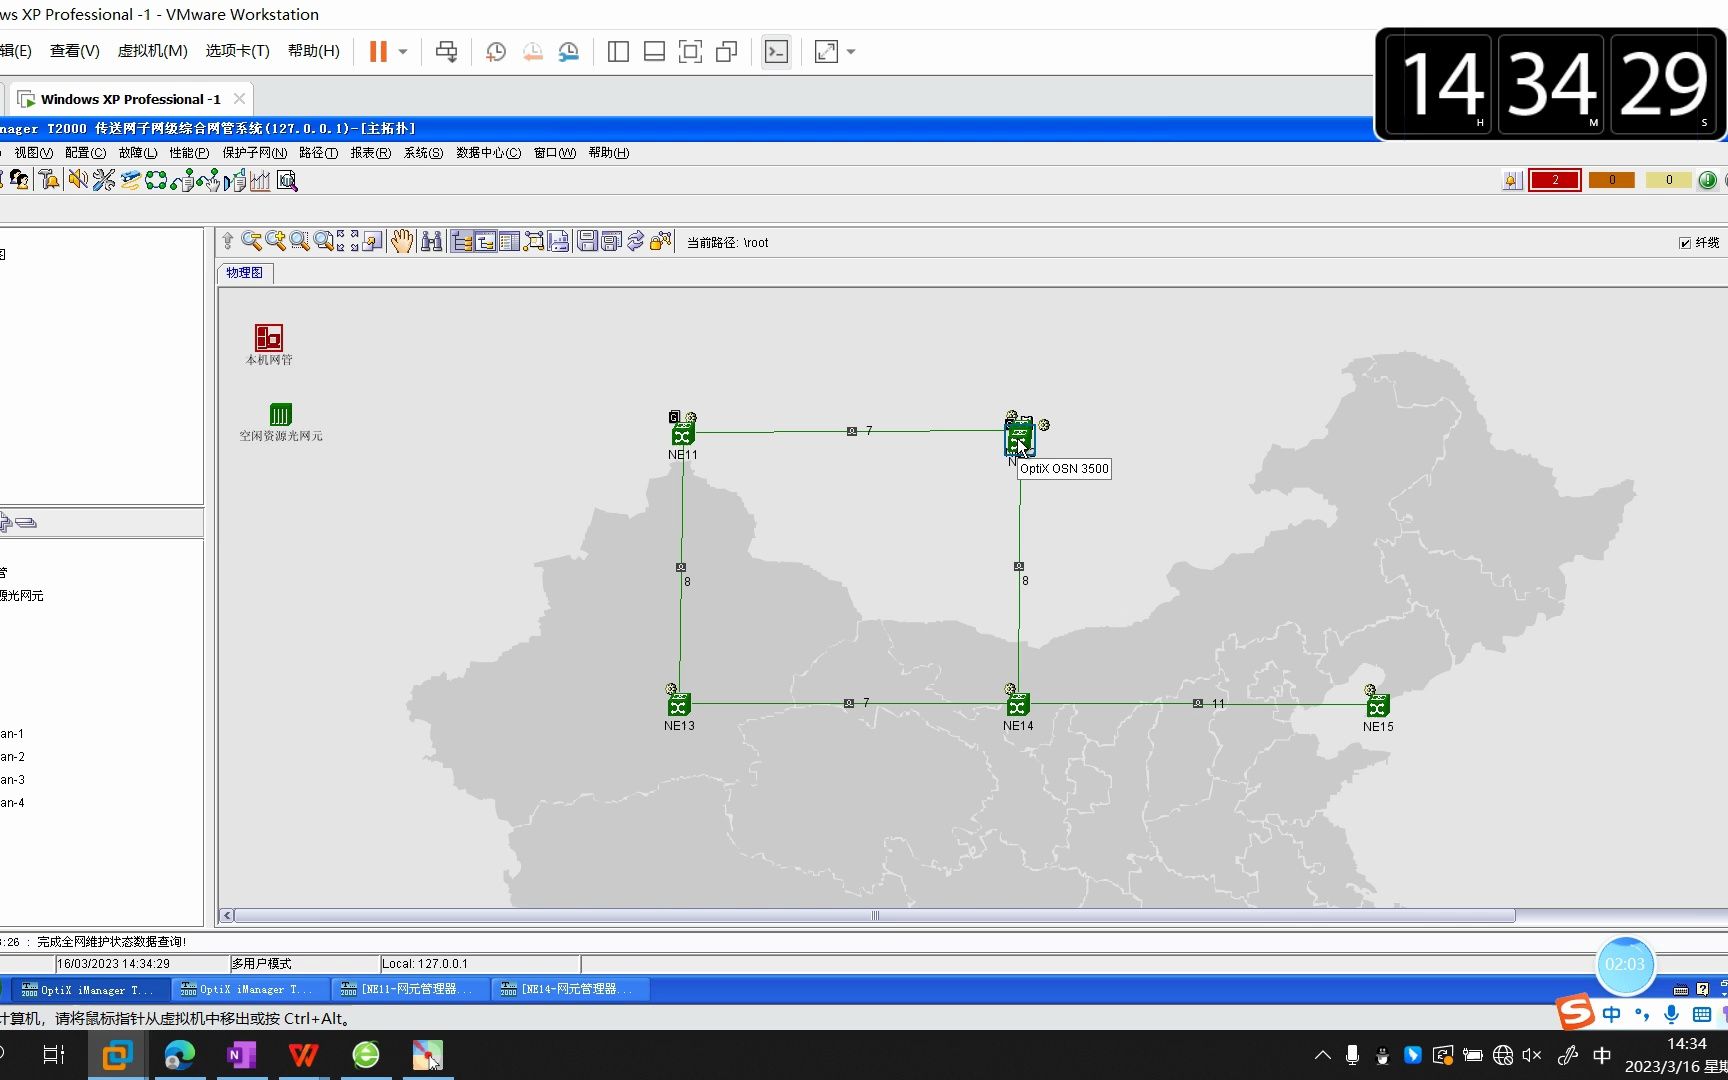Select the NE15 network element
This screenshot has width=1728, height=1080.
click(x=1377, y=707)
